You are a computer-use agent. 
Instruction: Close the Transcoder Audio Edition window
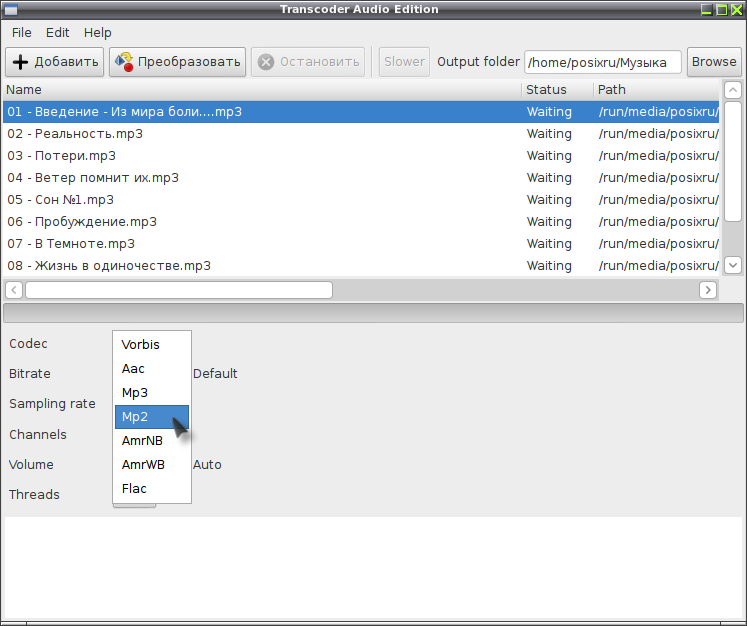pos(737,10)
